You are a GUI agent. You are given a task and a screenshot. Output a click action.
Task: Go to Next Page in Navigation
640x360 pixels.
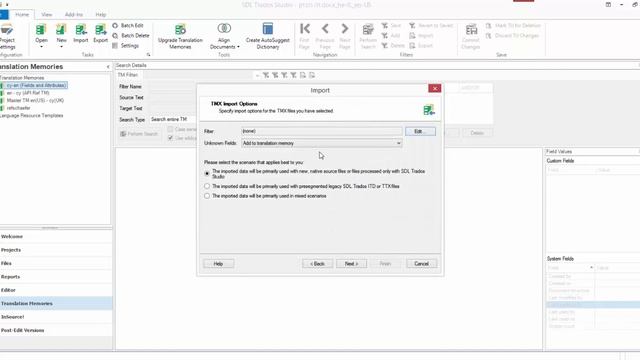[x=345, y=36]
